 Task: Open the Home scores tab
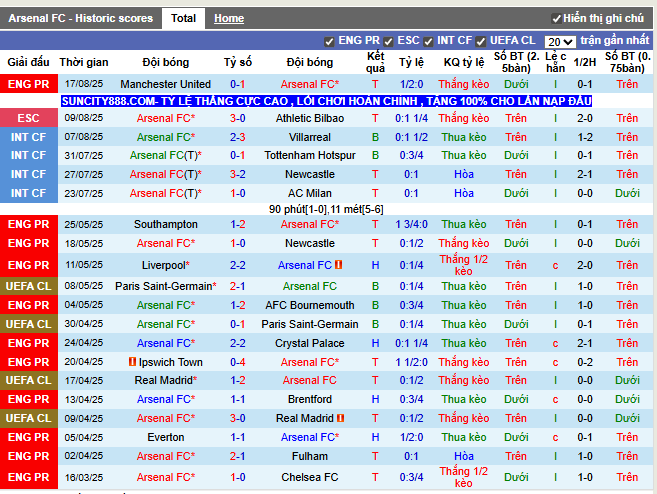229,18
